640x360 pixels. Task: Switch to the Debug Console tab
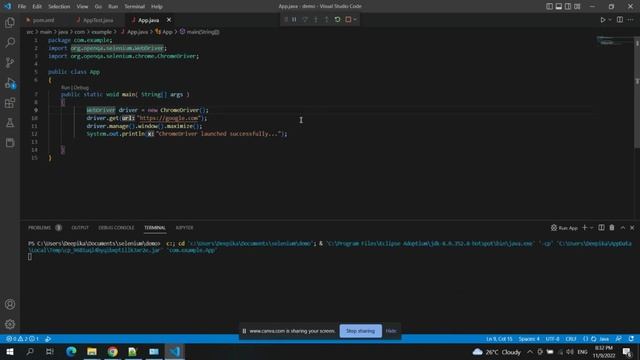coord(116,228)
